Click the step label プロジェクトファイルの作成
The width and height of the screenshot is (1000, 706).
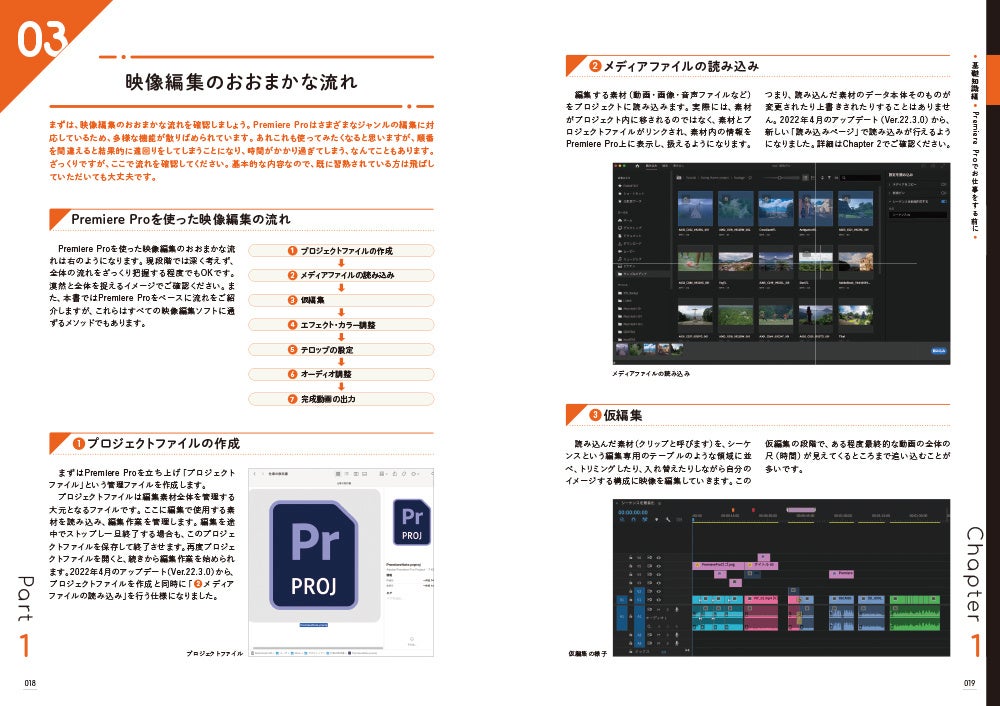pos(347,251)
